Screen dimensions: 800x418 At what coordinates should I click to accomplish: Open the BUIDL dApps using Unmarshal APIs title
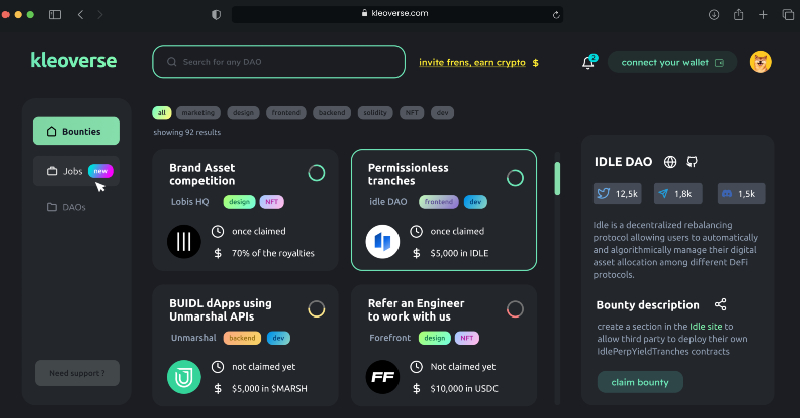point(220,310)
